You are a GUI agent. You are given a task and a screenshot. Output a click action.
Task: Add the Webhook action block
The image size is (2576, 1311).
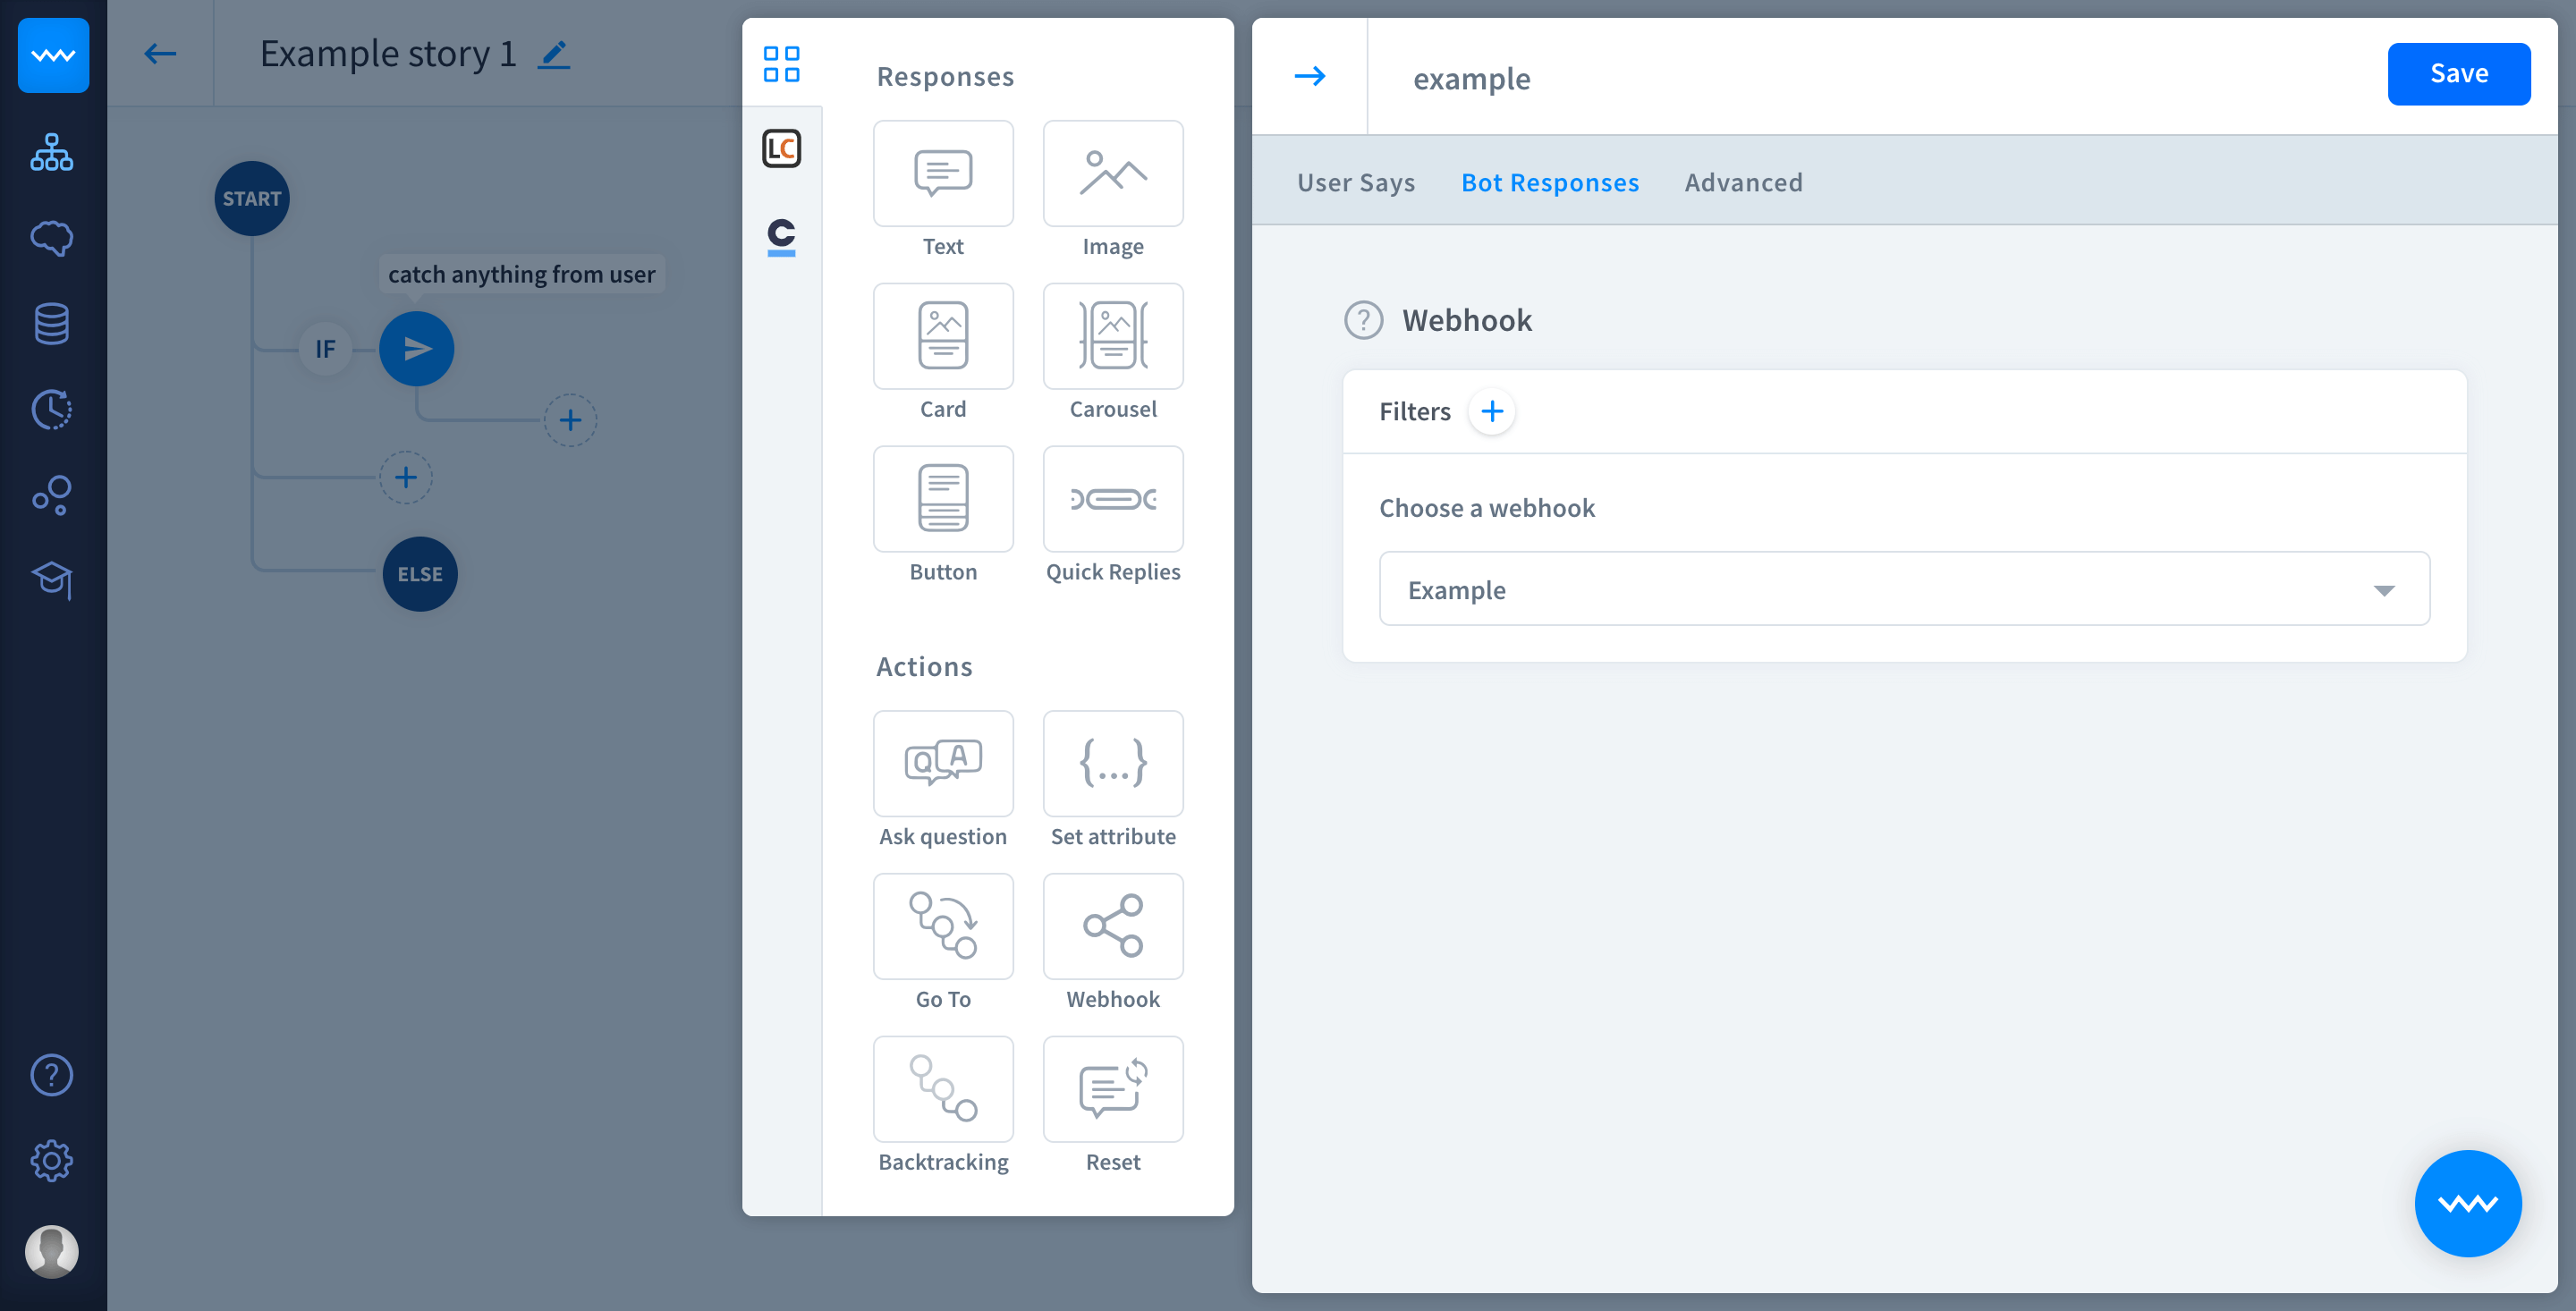click(x=1112, y=926)
